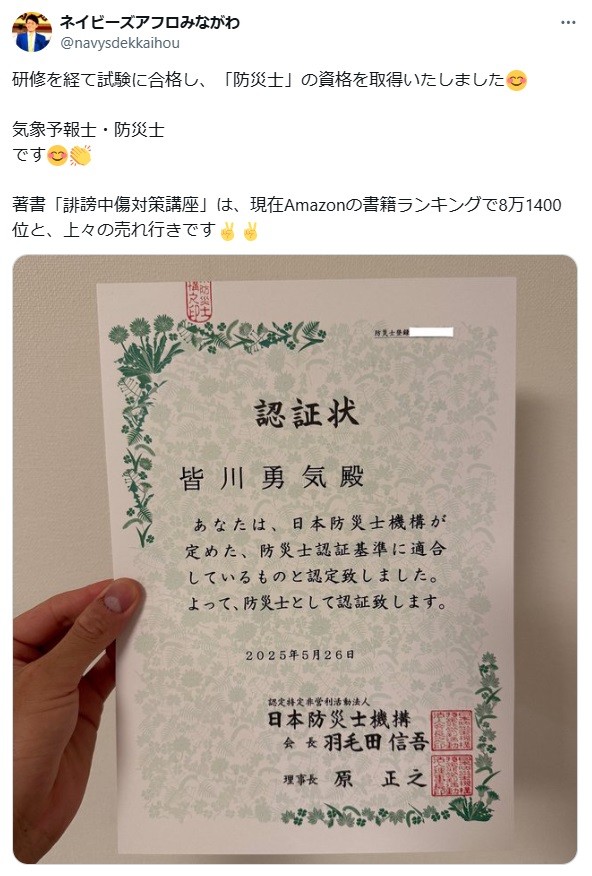592x876 pixels.
Task: Click the 日本防災士機構 organization name in the photo
Action: (340, 720)
